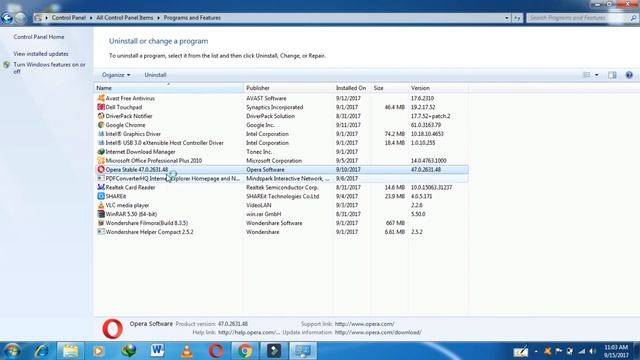The height and width of the screenshot is (360, 640).
Task: Click the Control Panel breadcrumb
Action: 69,18
